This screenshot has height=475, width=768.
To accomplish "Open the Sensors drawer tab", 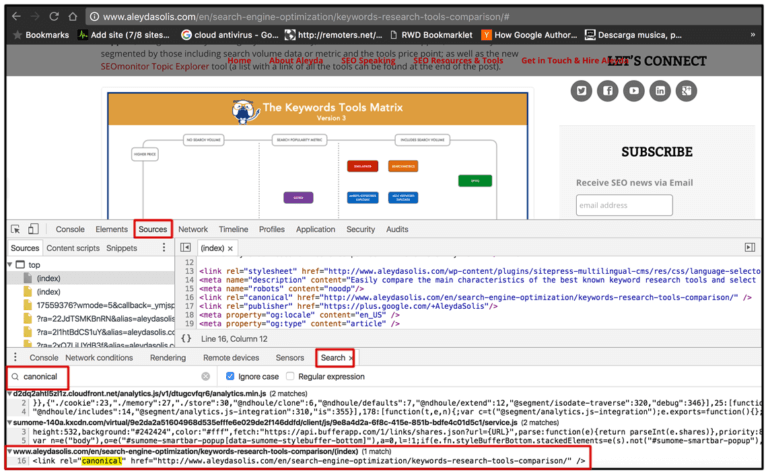I will [290, 357].
